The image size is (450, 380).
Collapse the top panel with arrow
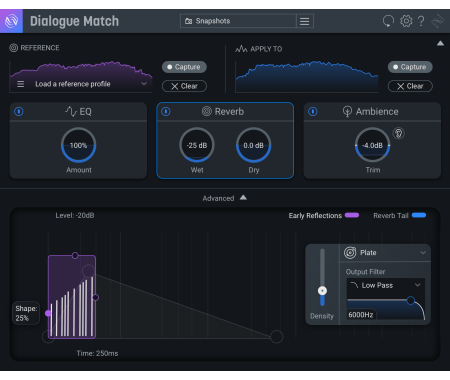pyautogui.click(x=440, y=43)
